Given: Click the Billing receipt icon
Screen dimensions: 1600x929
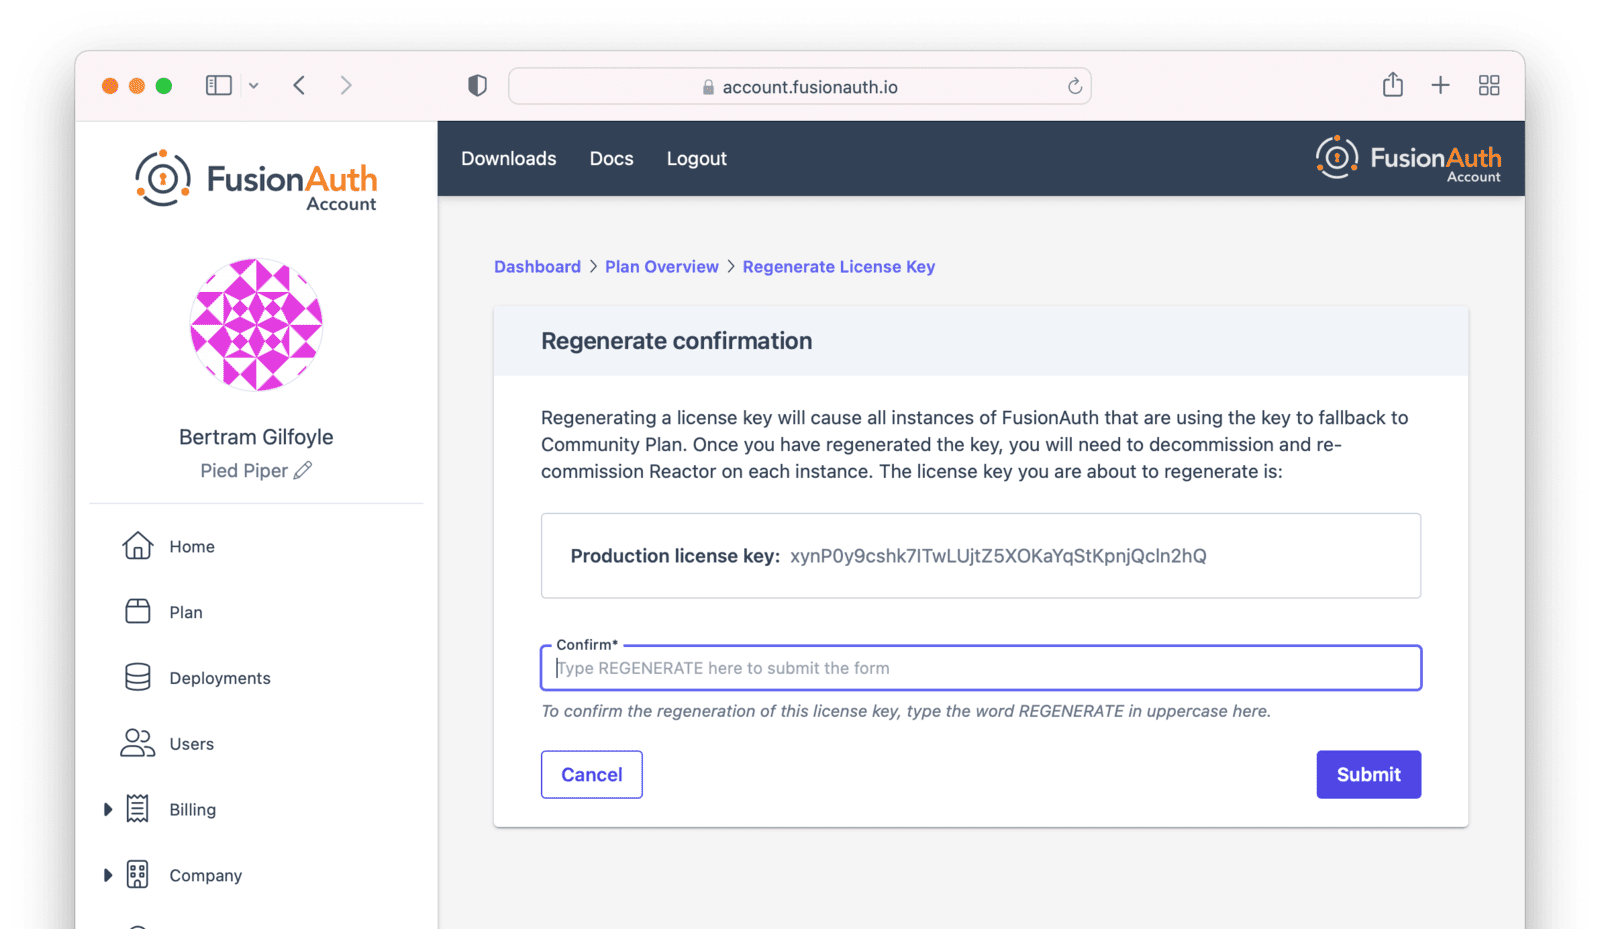Looking at the screenshot, I should pos(136,809).
